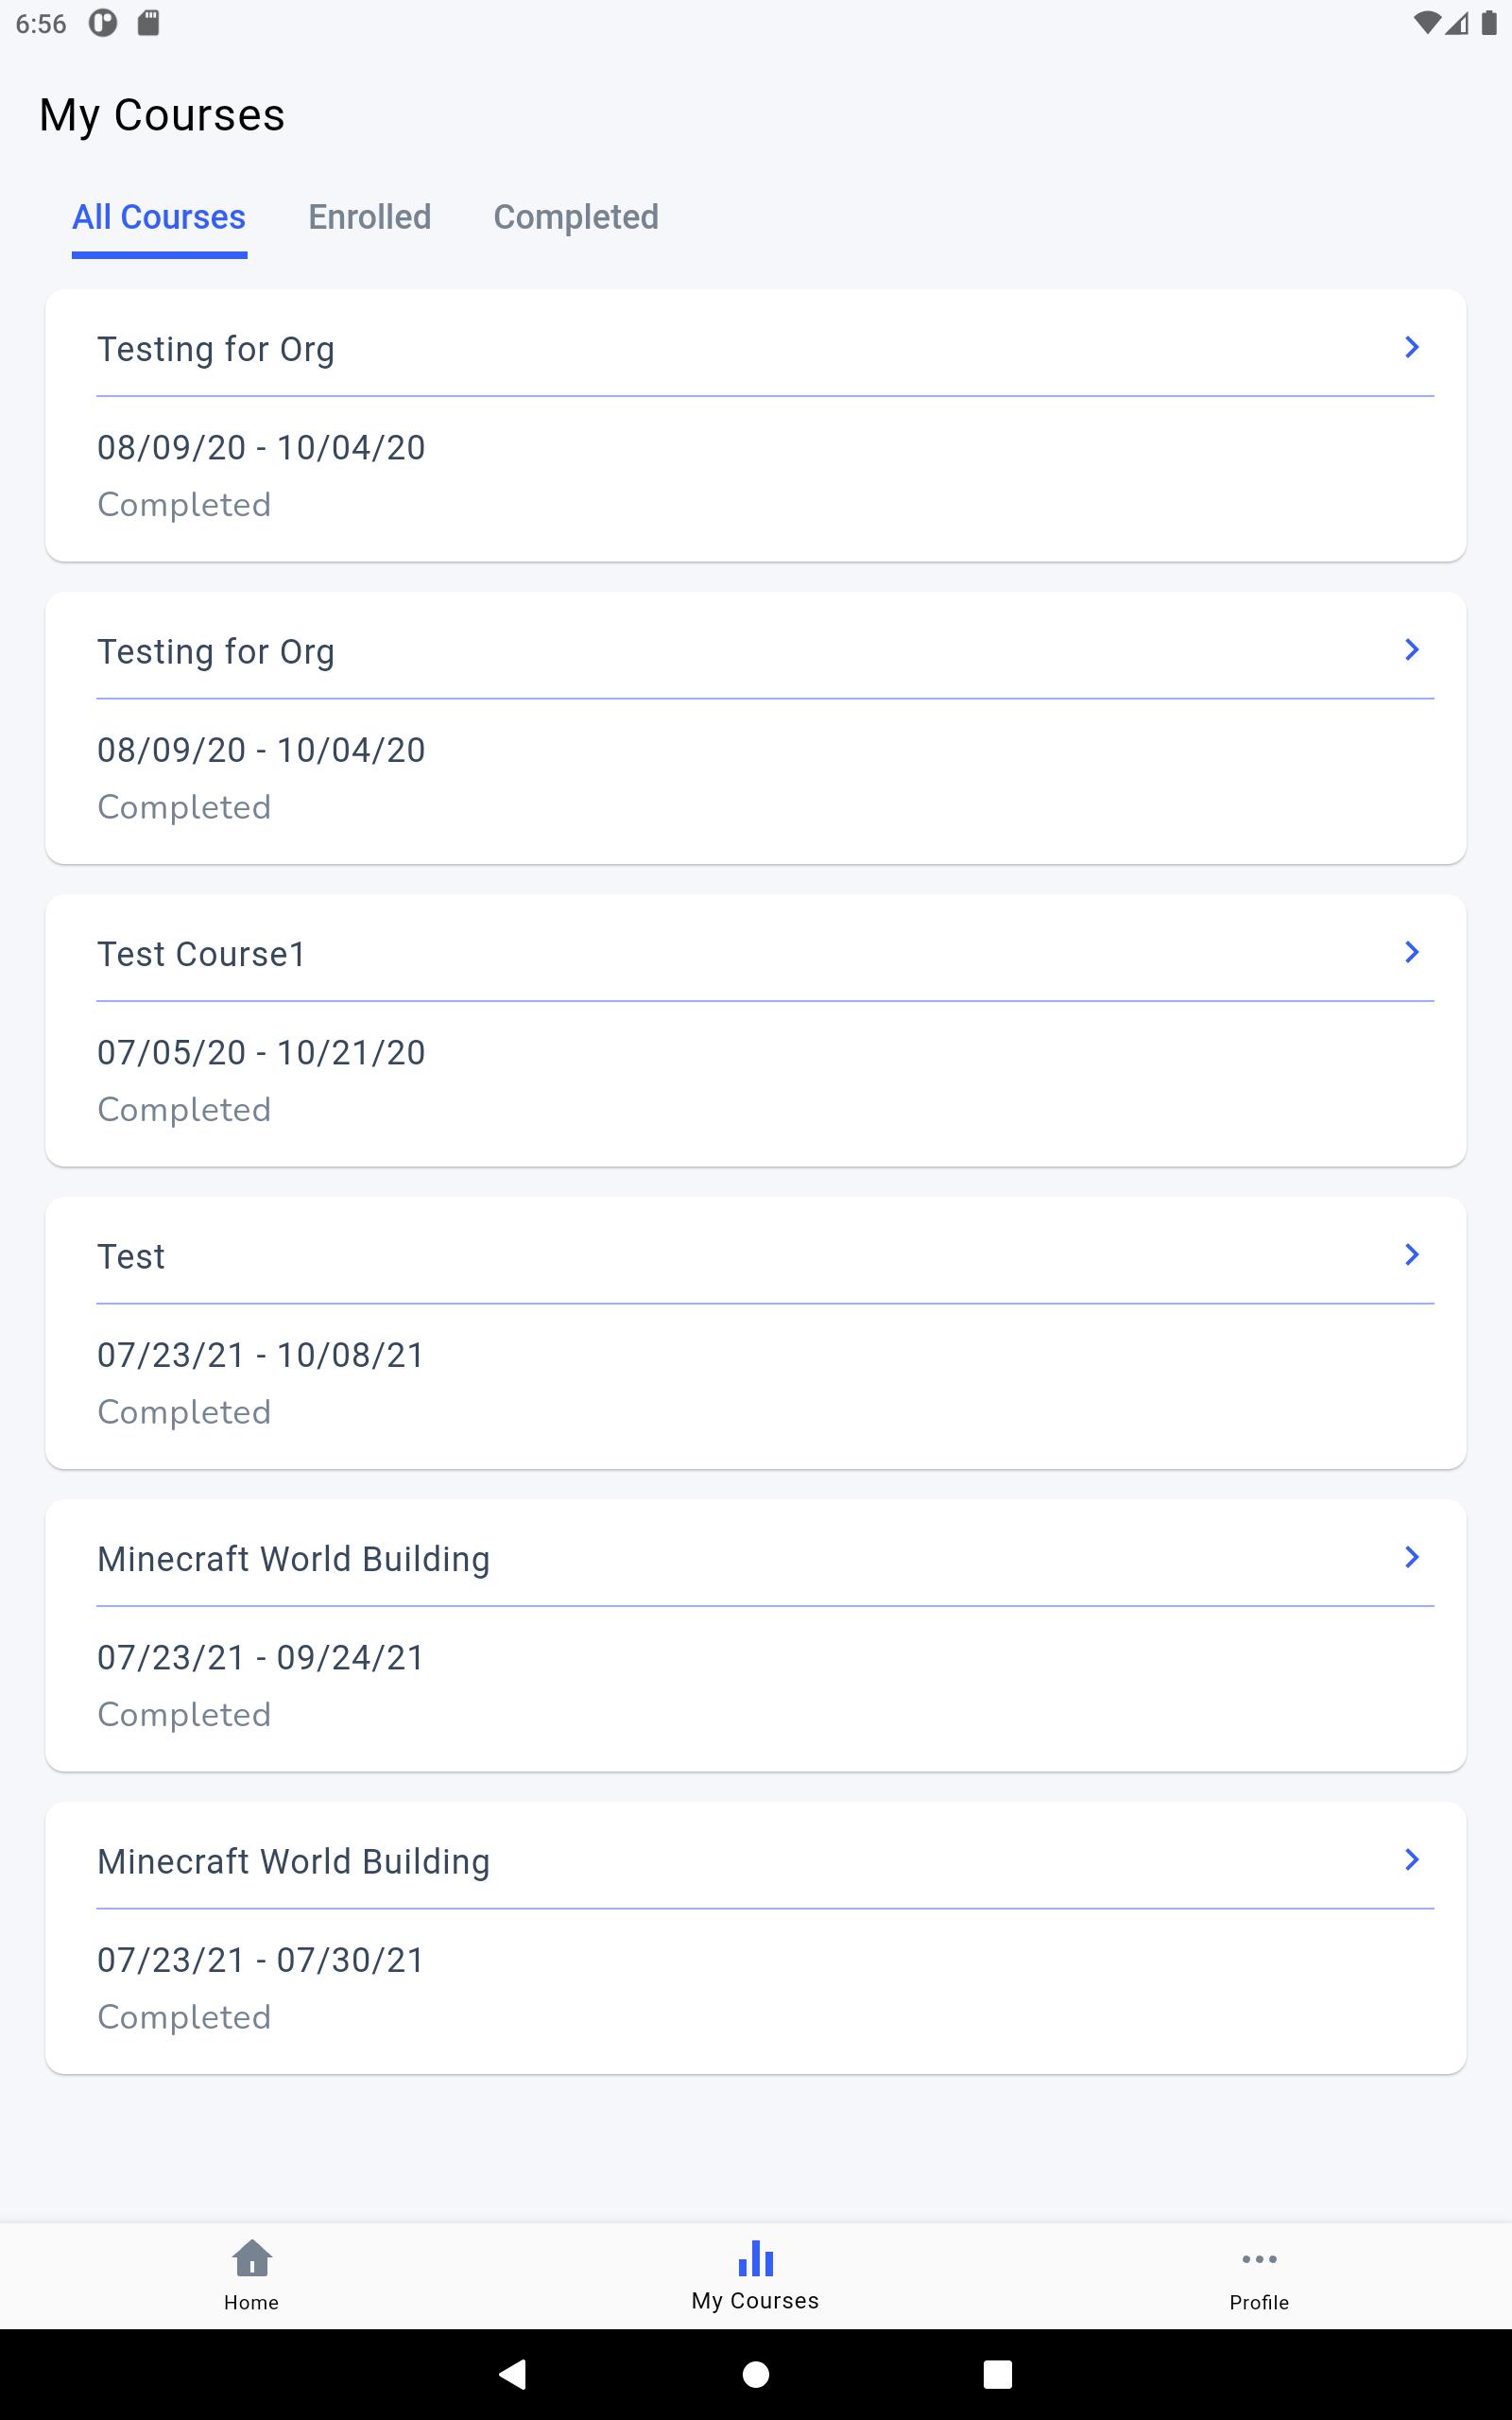
Task: Click the 07/23/21 - 09/24/21 date range
Action: 261,1657
